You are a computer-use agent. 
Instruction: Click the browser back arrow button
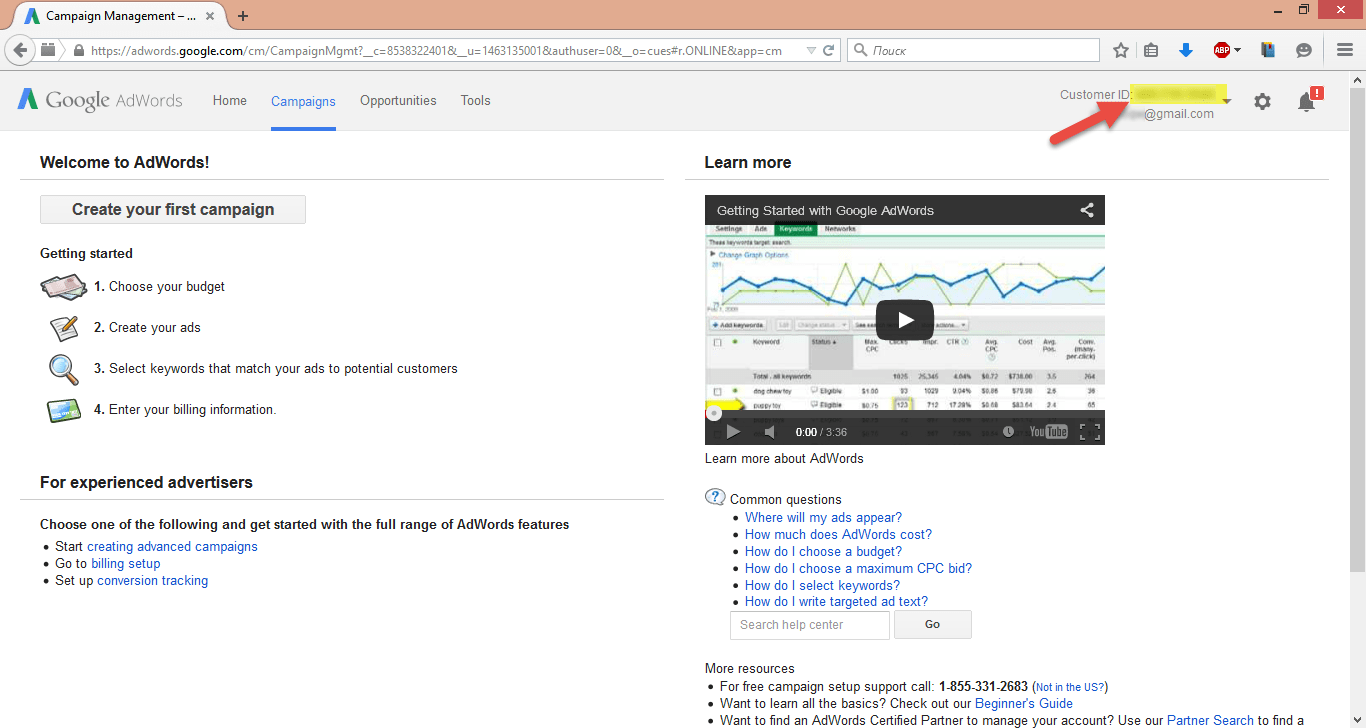[20, 50]
